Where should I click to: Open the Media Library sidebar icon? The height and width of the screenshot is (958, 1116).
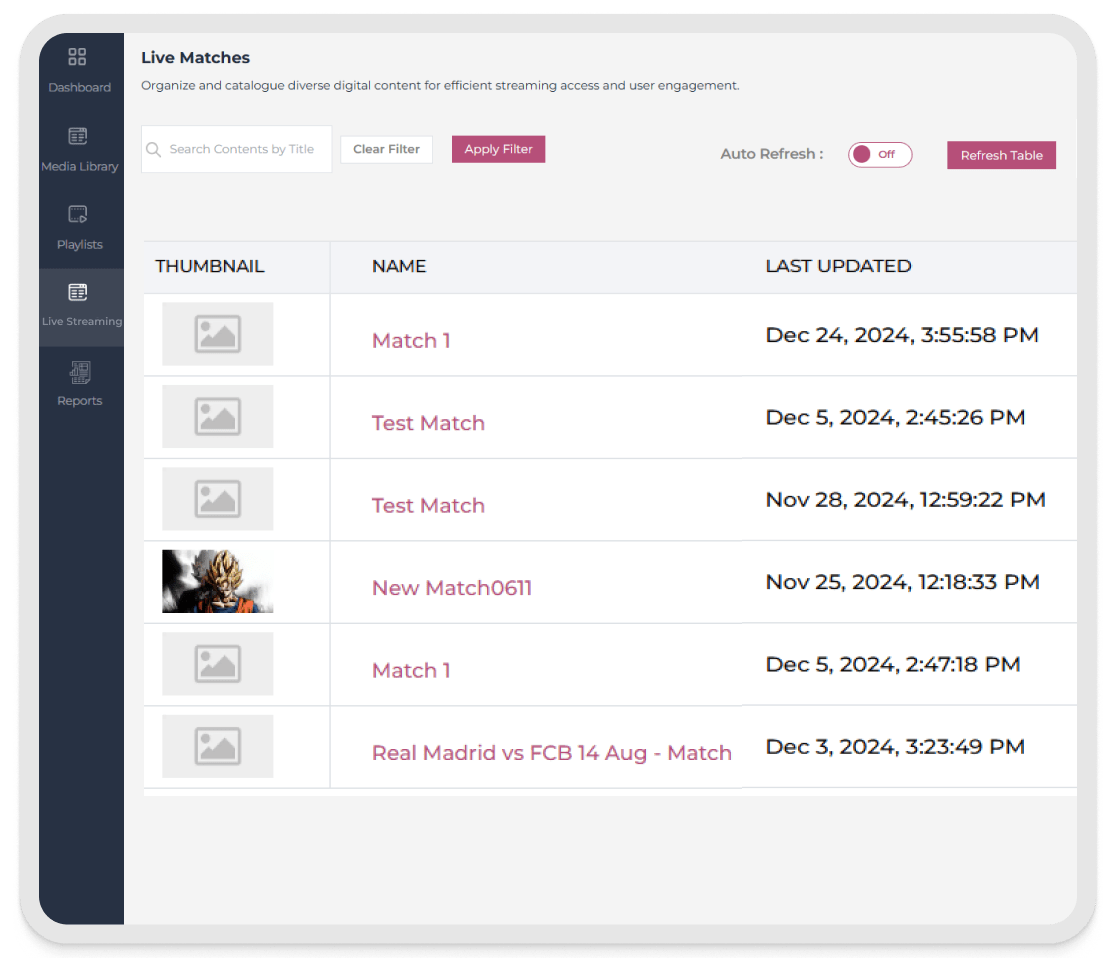point(78,136)
